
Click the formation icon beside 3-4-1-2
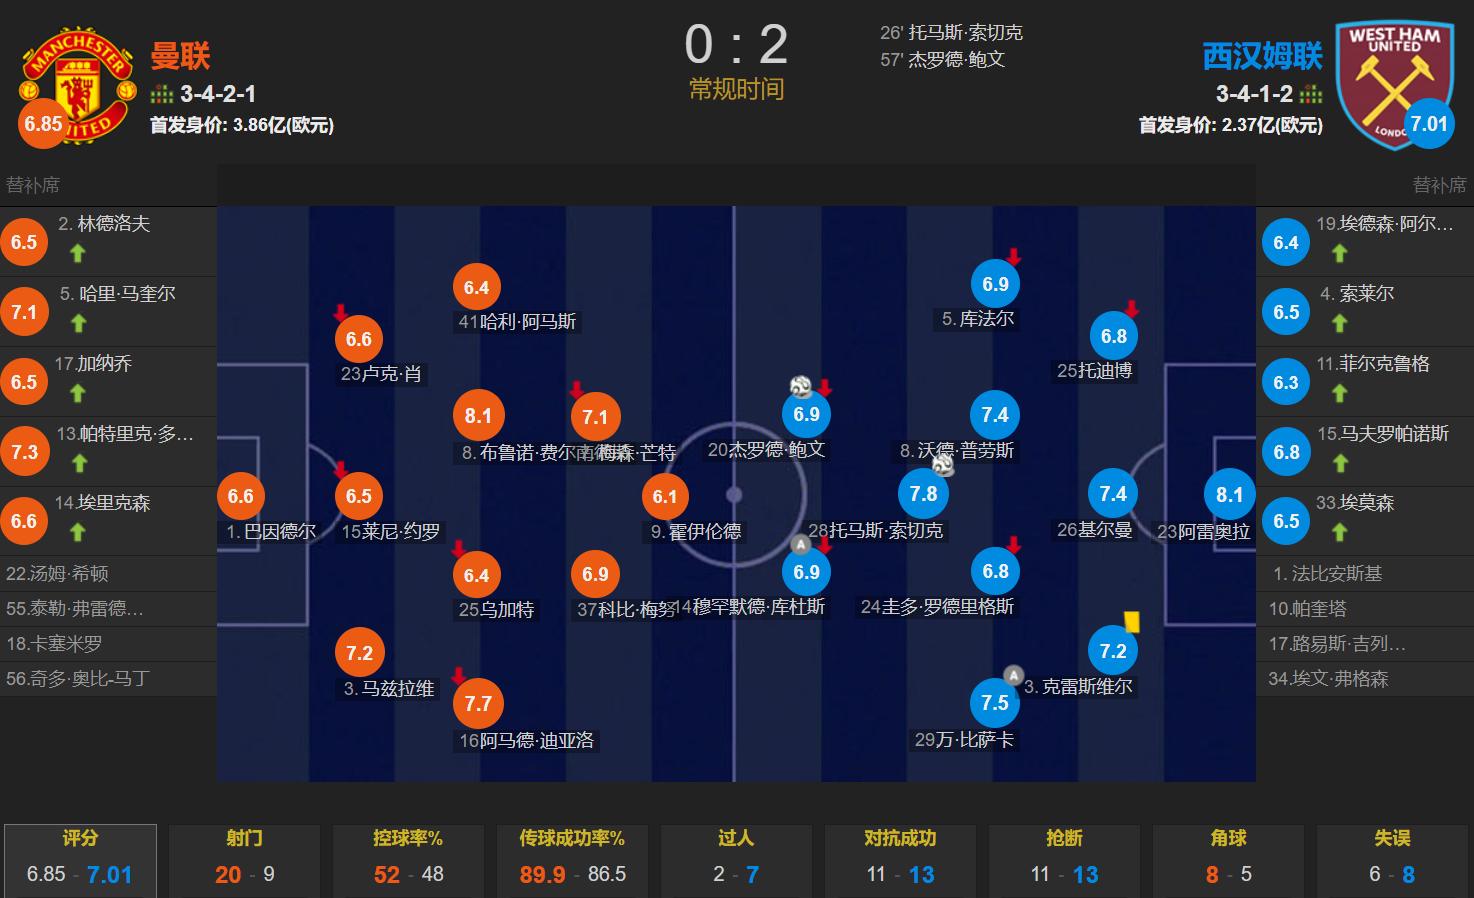pyautogui.click(x=1311, y=95)
